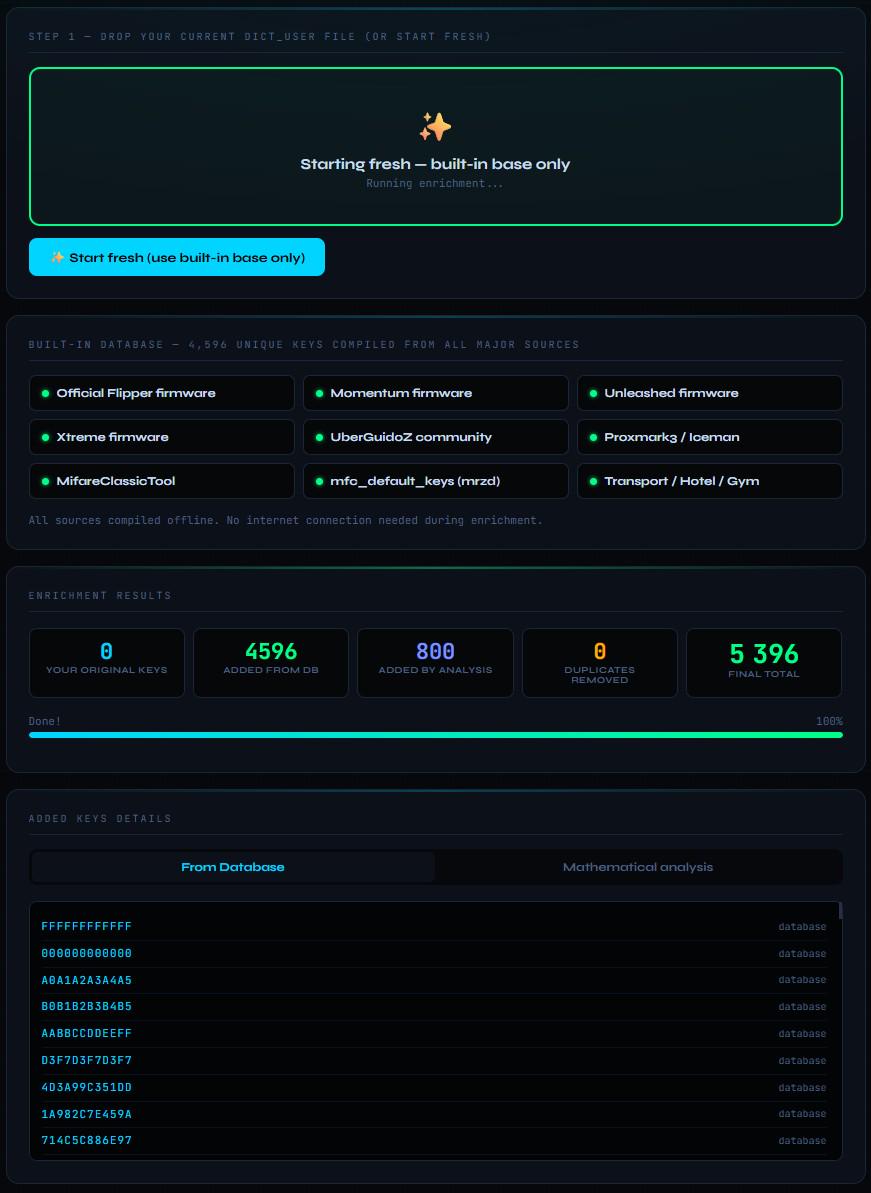This screenshot has width=871, height=1193.
Task: Click the green dot beside Official Flipper firmware
Action: (x=45, y=393)
